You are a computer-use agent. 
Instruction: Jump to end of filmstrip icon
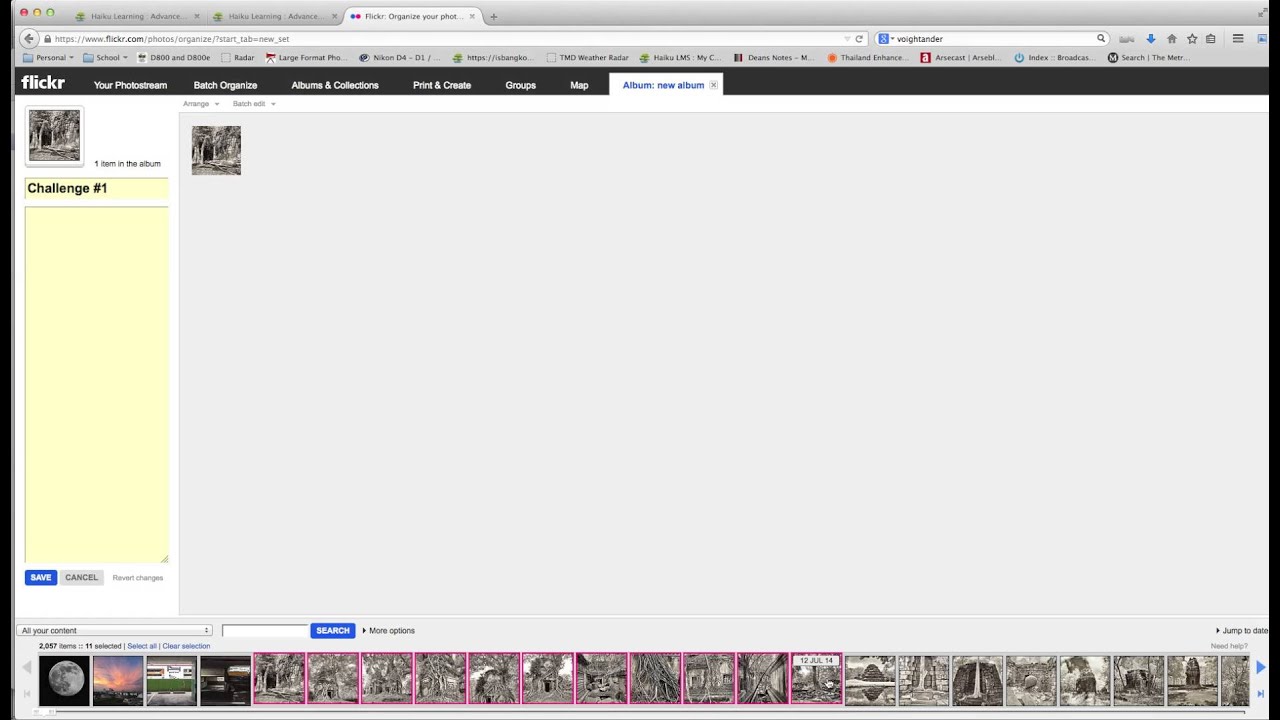tap(1260, 693)
